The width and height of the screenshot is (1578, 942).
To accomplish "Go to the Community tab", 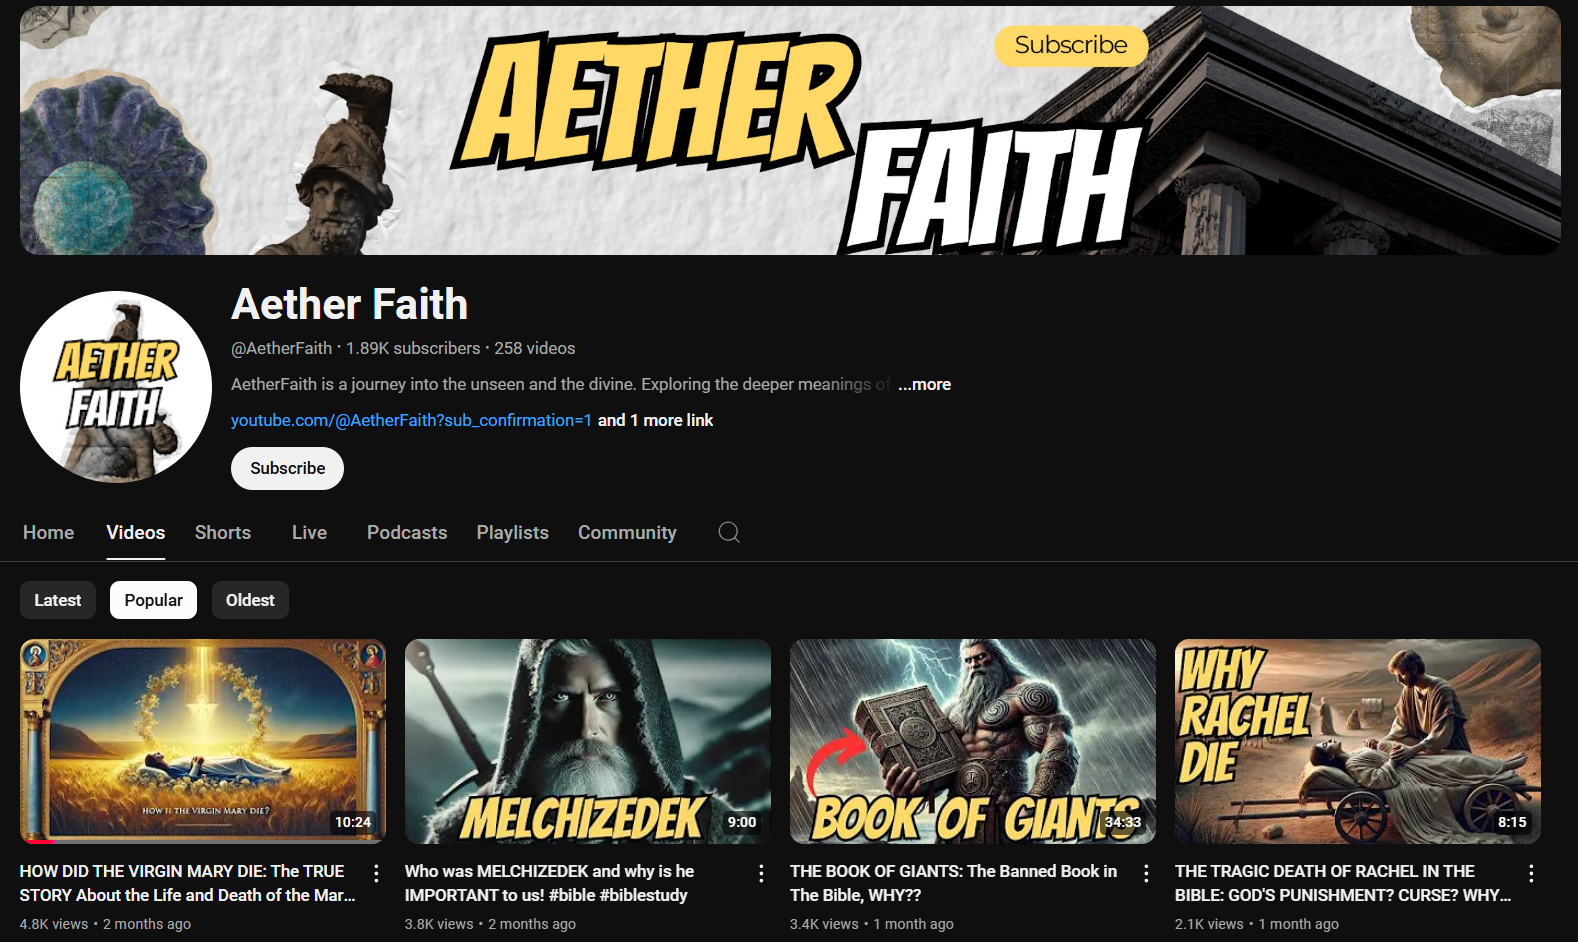I will pyautogui.click(x=627, y=533).
